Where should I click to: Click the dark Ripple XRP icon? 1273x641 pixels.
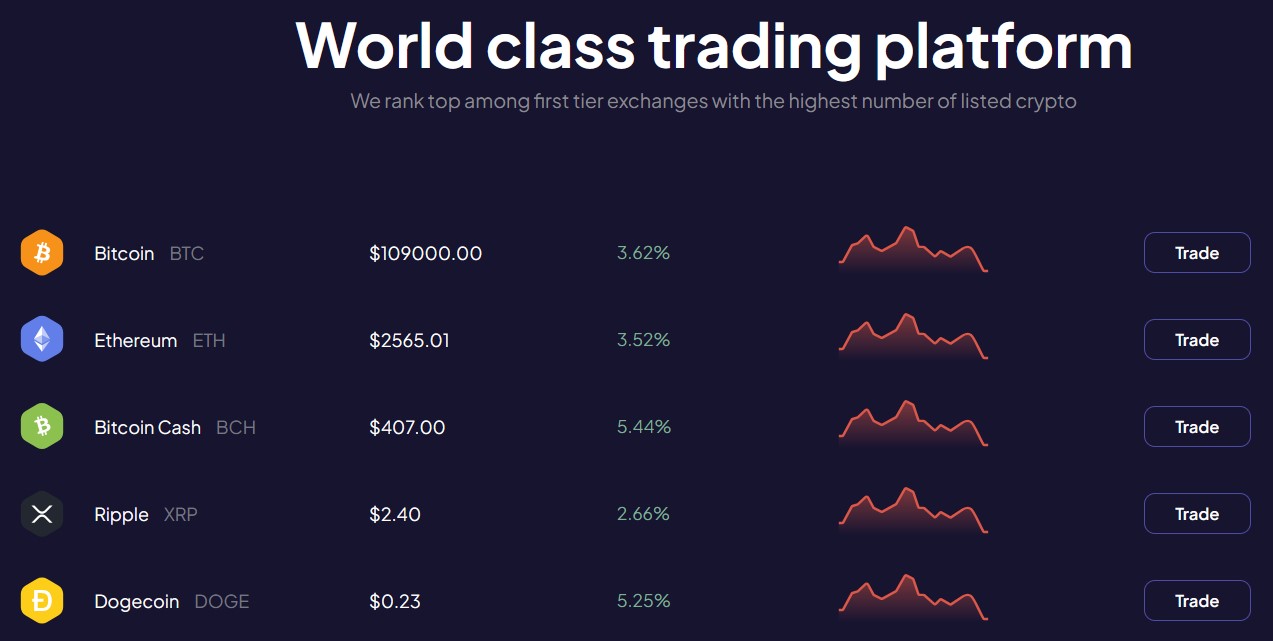tap(42, 514)
